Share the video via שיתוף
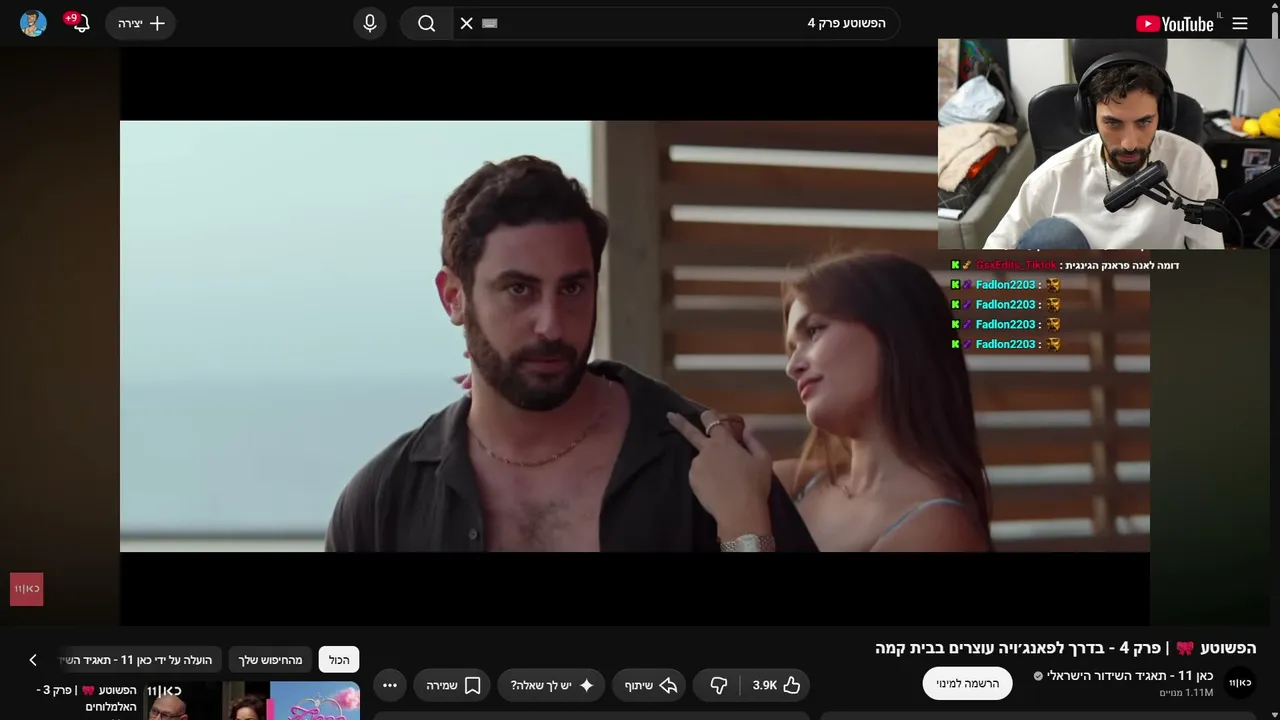 coord(651,685)
